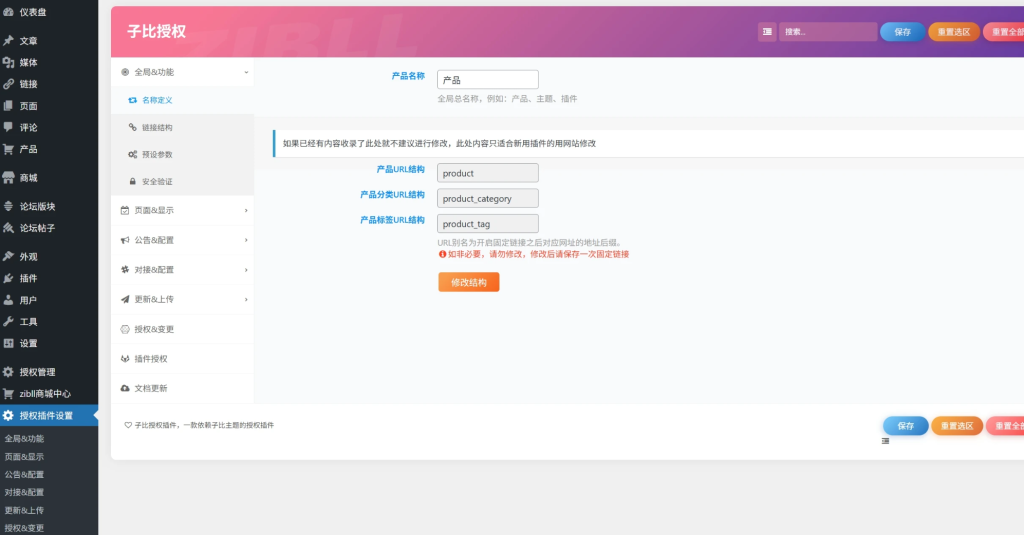Viewport: 1024px width, 535px height.
Task: Click the gear icon beside 授权管理
Action: 8,372
